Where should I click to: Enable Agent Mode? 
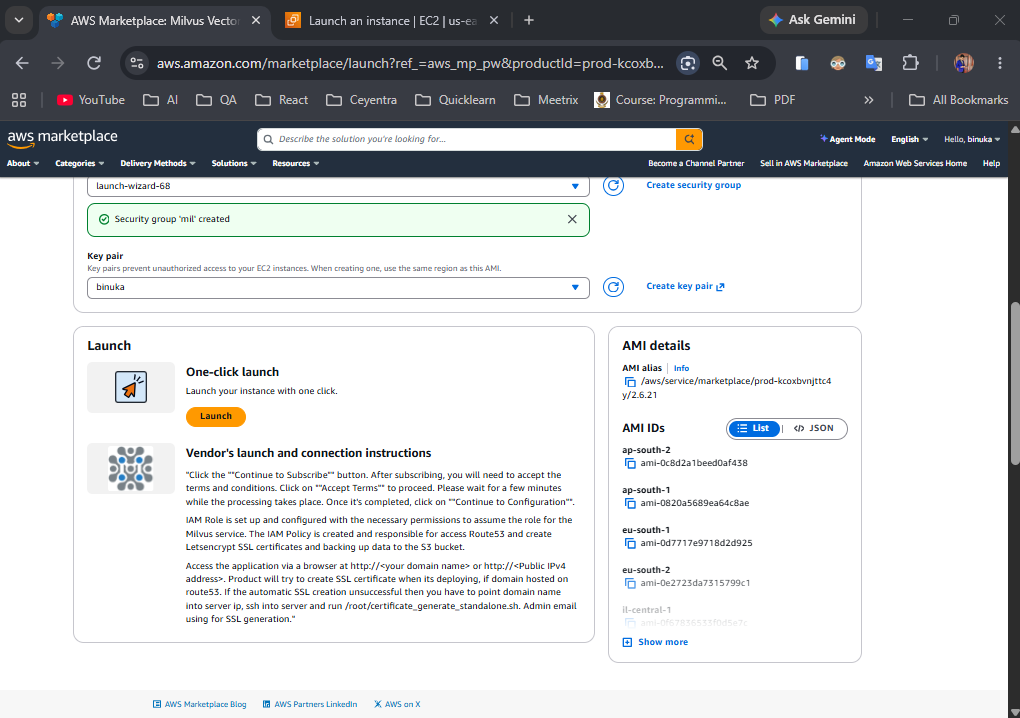pyautogui.click(x=847, y=139)
